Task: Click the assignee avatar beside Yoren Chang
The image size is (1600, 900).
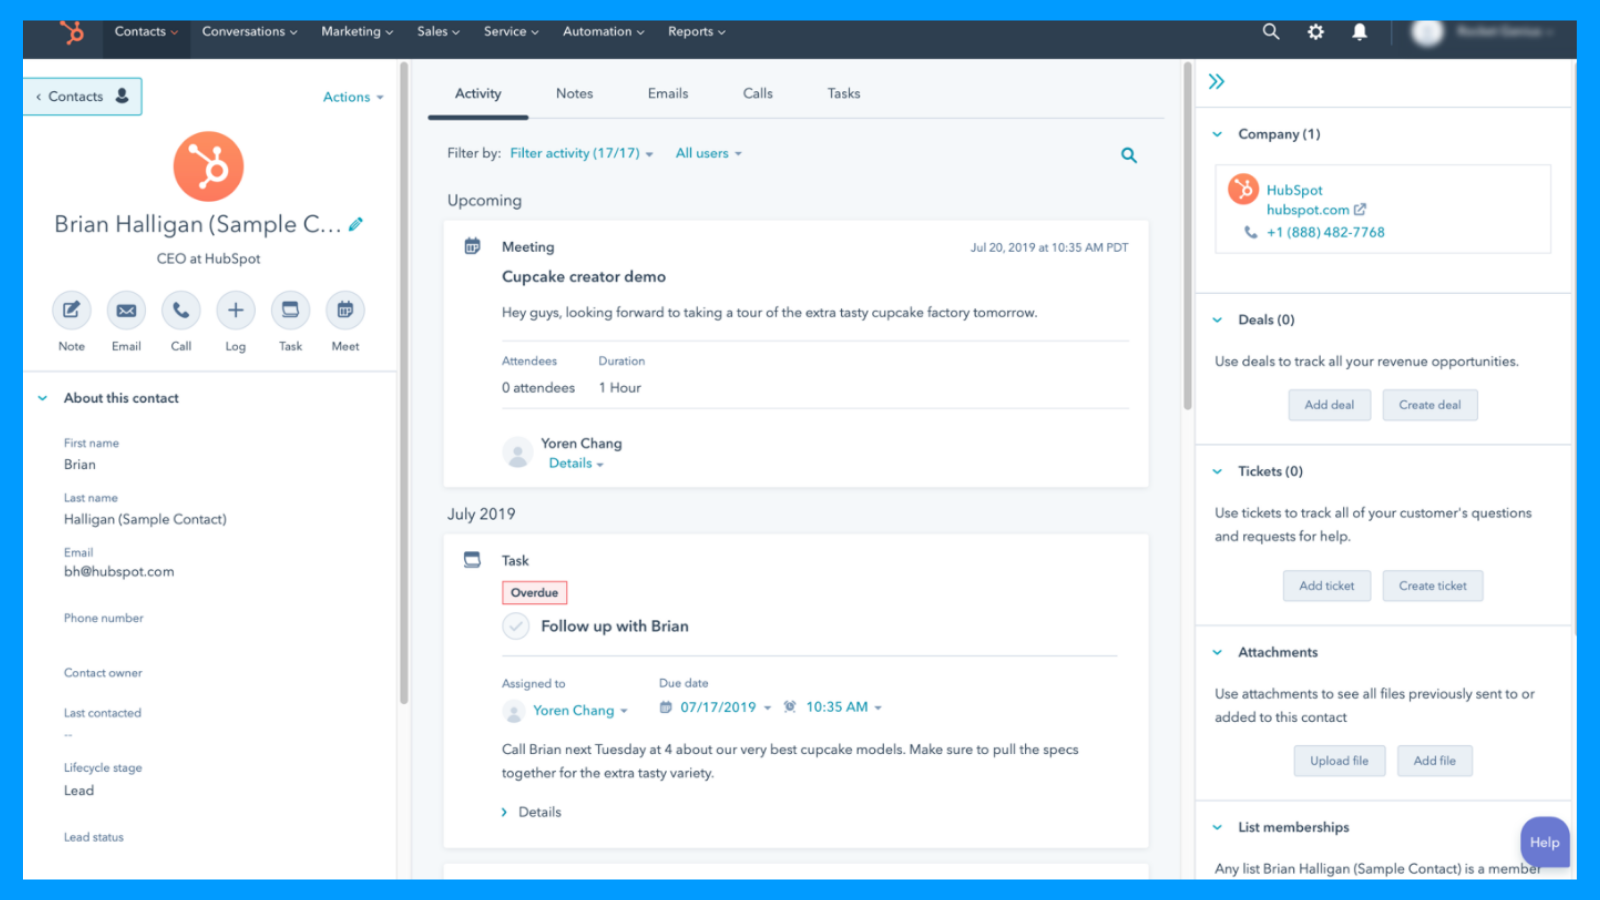Action: point(513,711)
